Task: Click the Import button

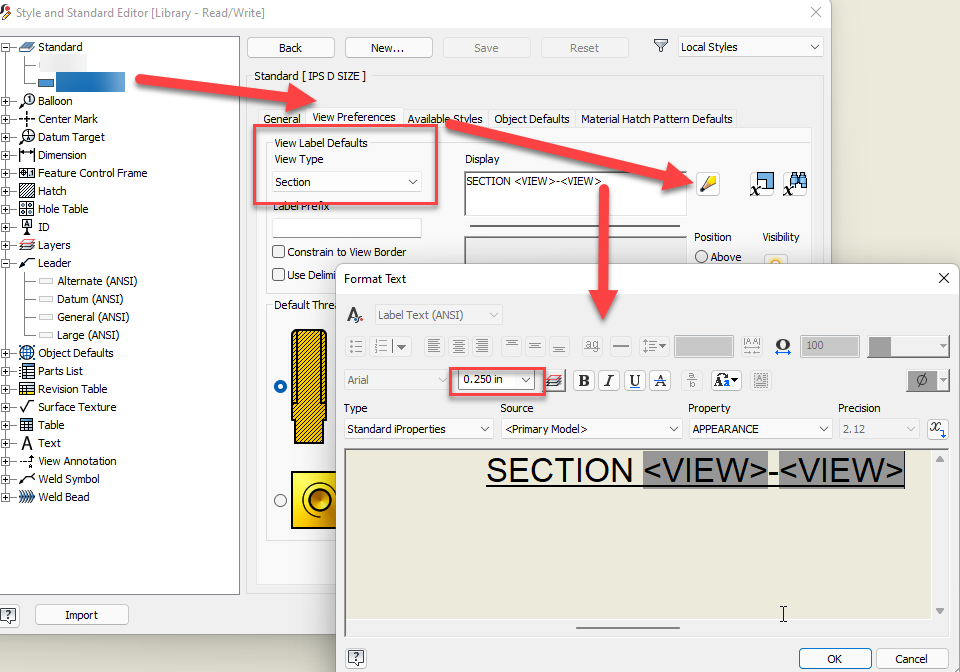Action: [81, 614]
